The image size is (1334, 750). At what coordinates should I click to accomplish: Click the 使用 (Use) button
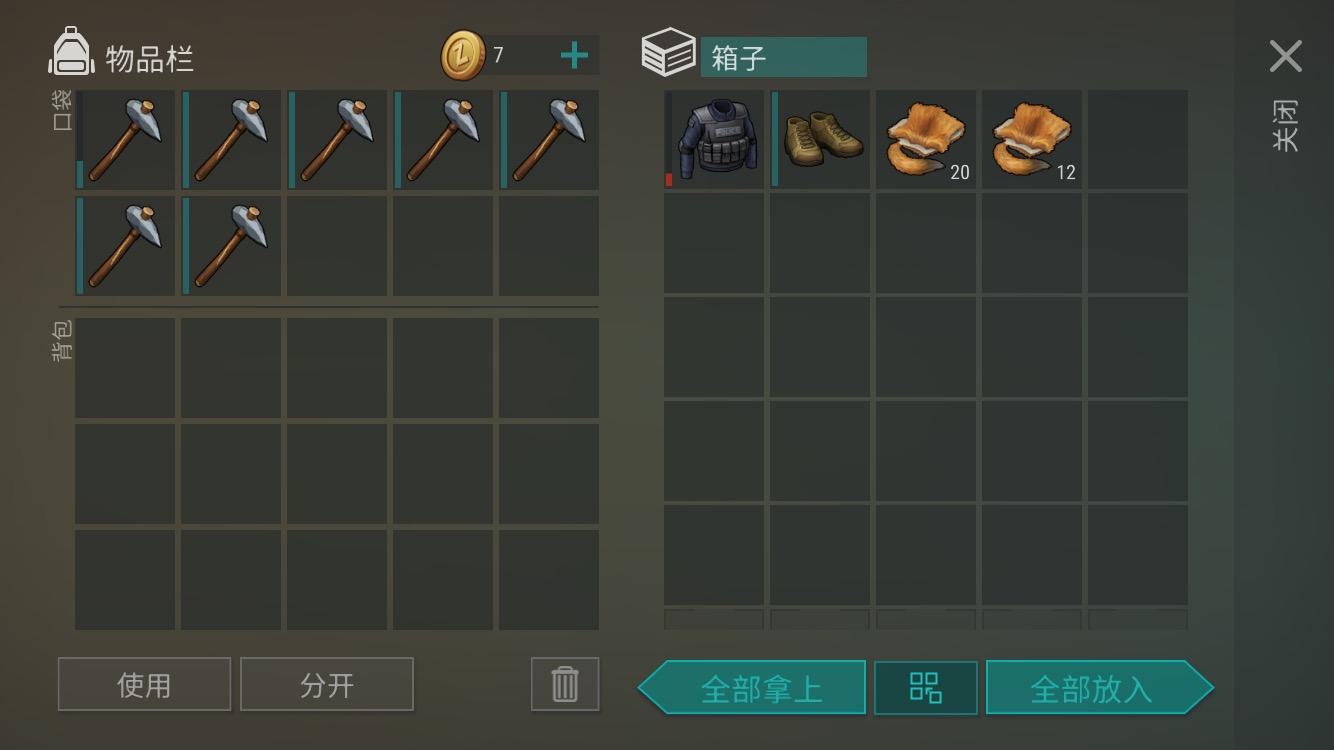tap(144, 684)
